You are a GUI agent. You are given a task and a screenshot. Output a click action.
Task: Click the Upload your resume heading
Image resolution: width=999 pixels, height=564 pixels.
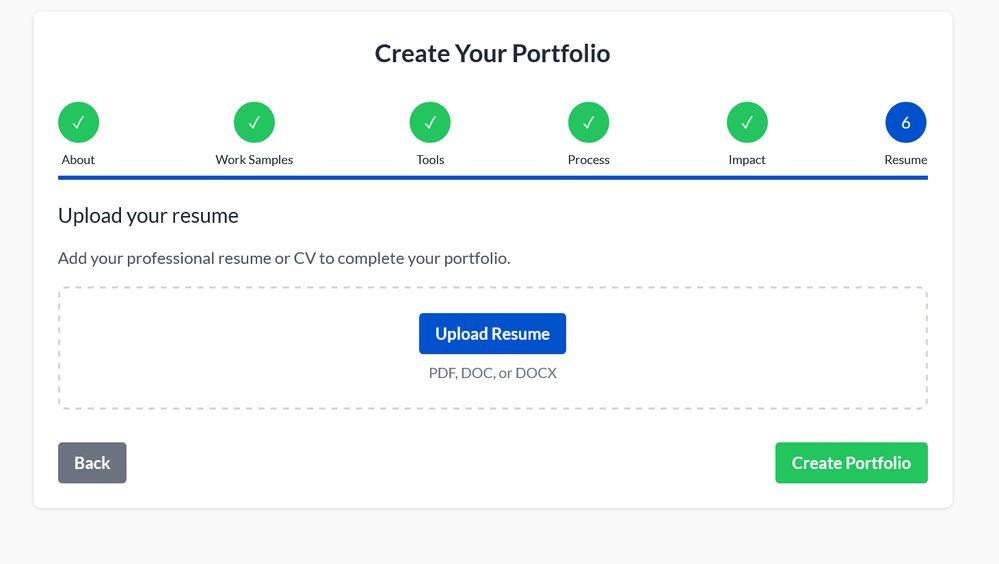click(148, 216)
